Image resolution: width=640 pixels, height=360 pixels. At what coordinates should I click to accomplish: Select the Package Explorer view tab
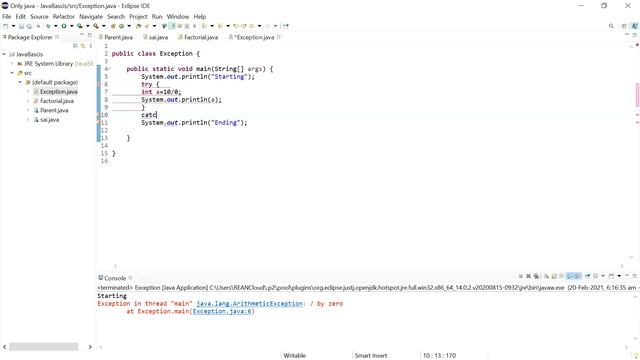pos(30,37)
